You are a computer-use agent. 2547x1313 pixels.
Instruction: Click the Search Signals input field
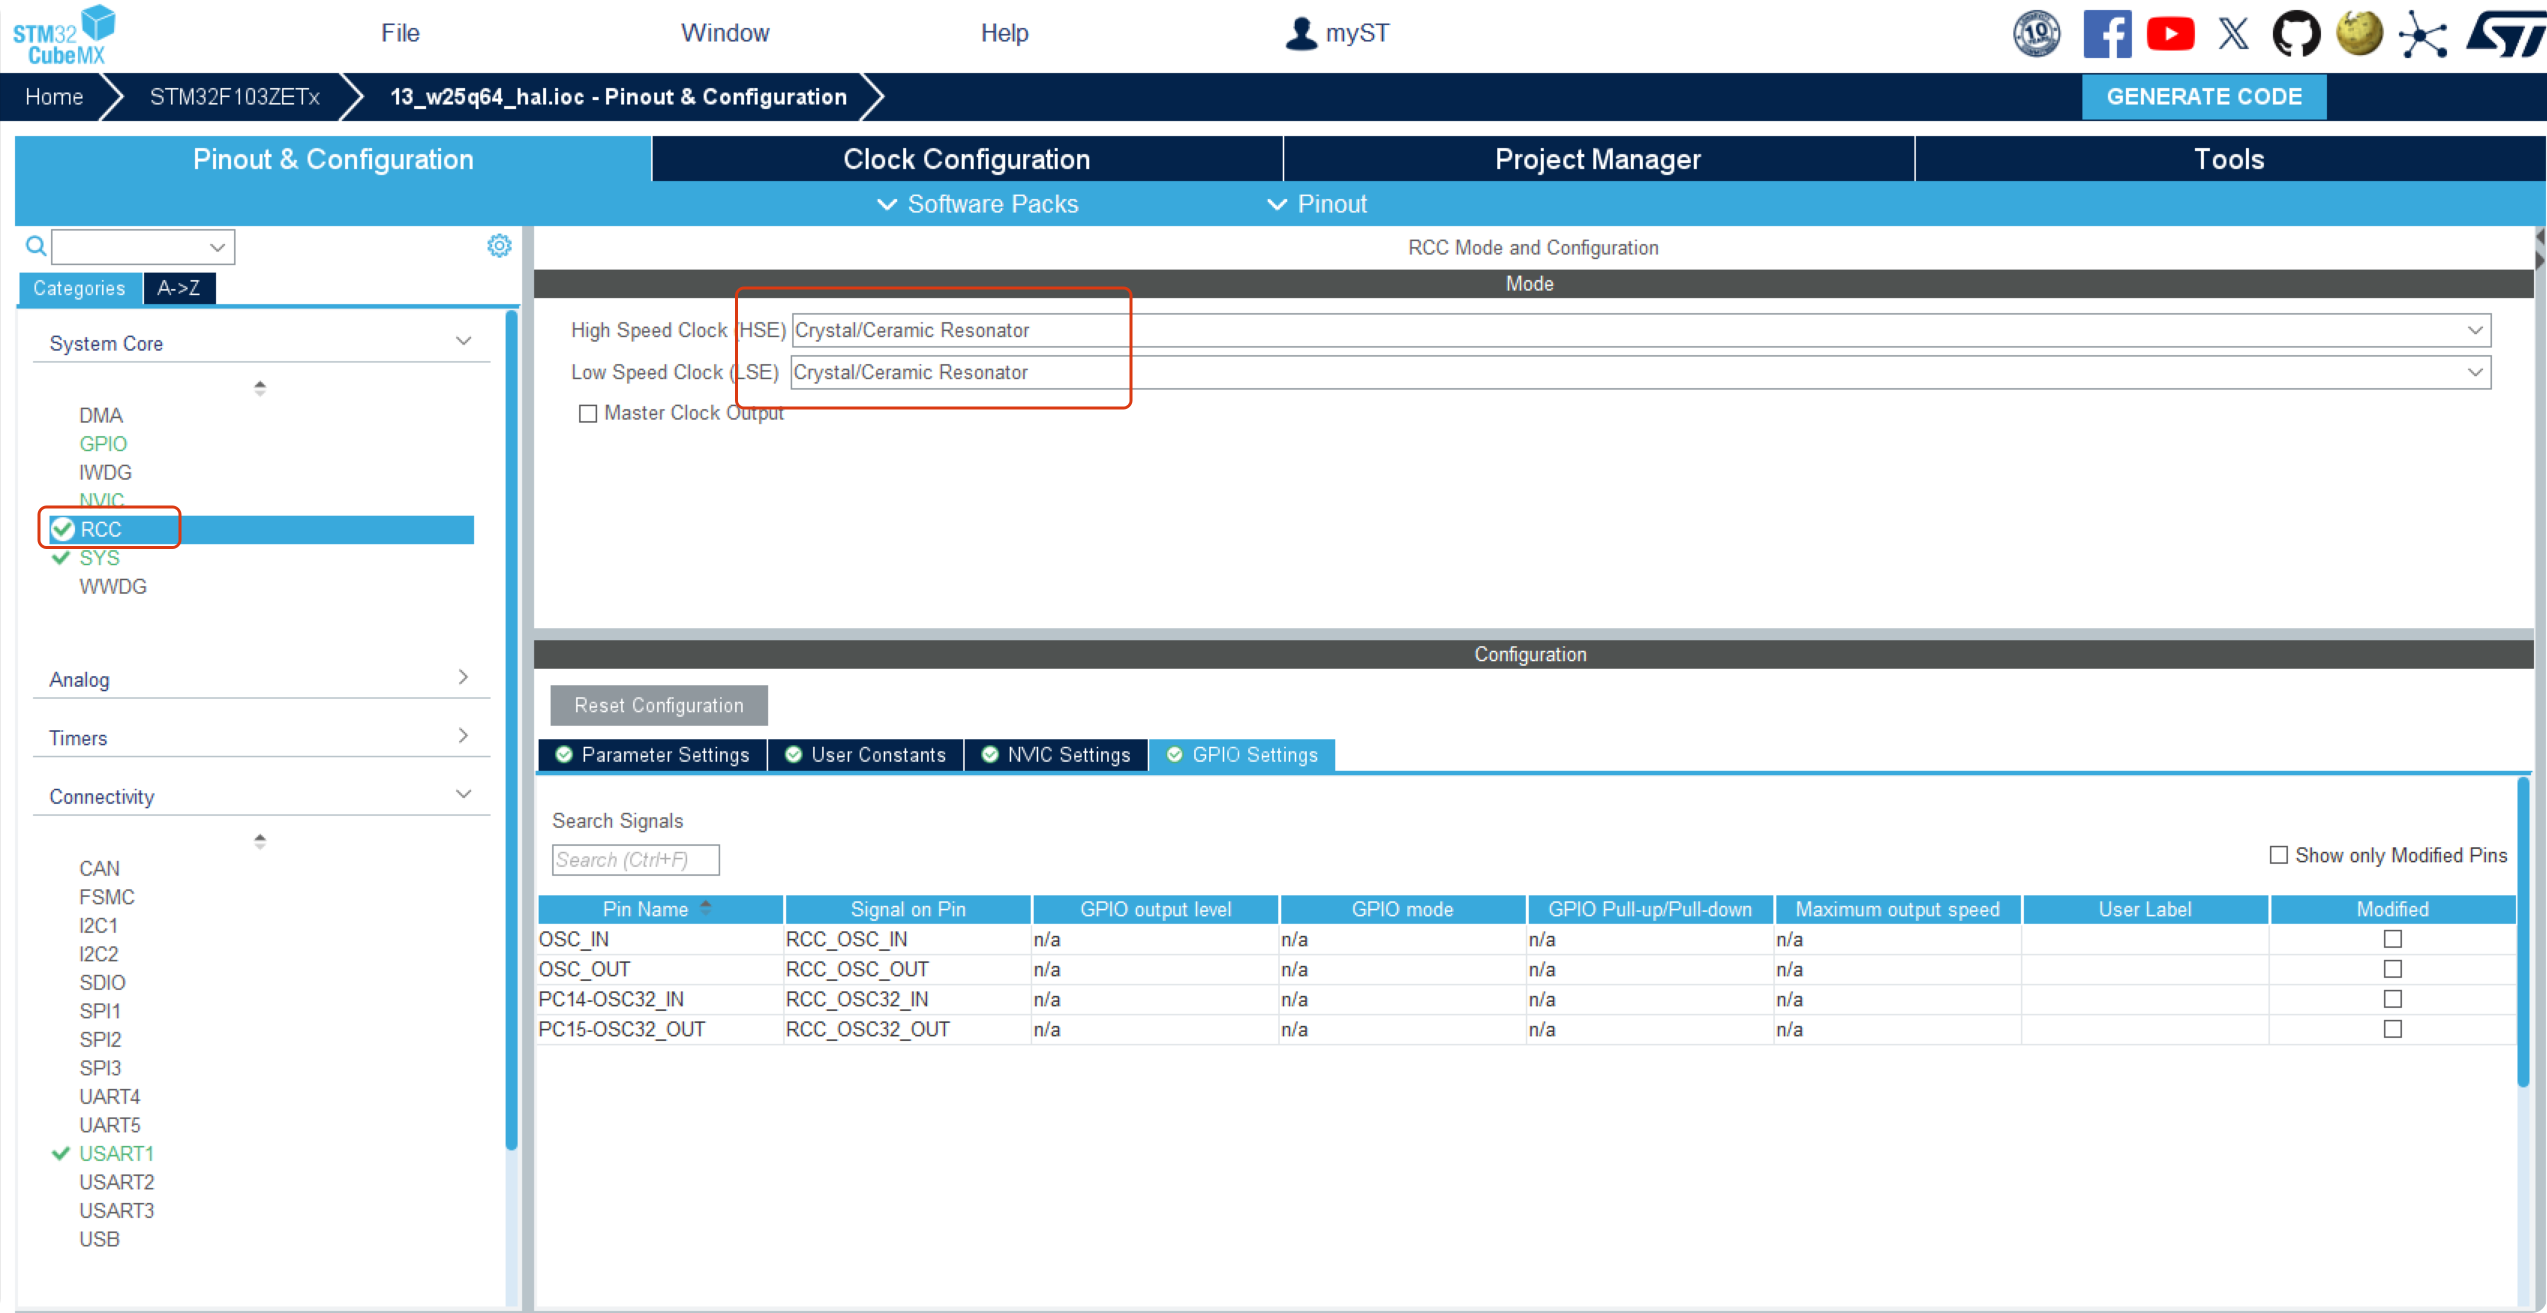click(635, 860)
